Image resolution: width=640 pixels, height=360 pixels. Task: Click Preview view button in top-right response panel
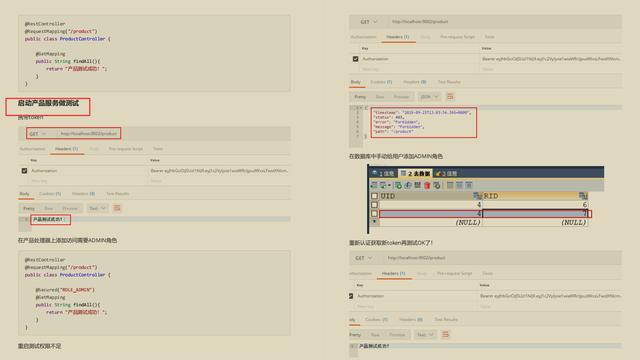tap(401, 97)
